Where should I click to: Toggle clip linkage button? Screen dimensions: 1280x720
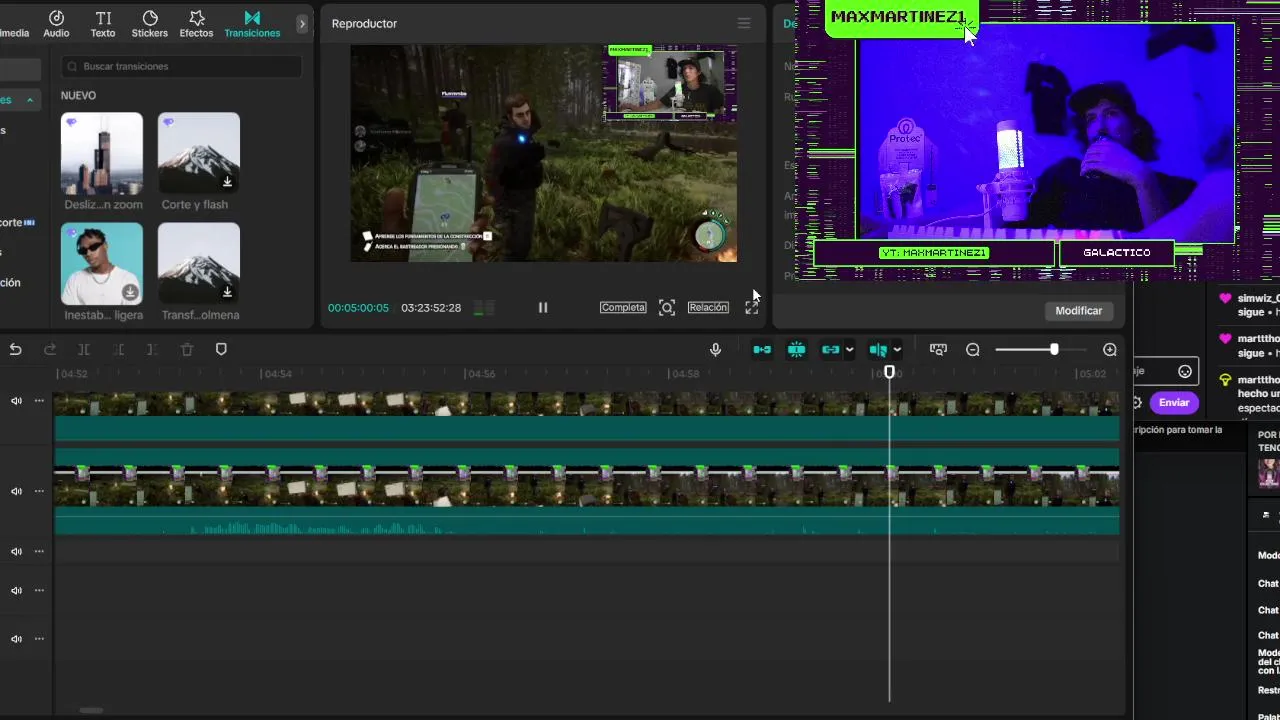(x=830, y=349)
